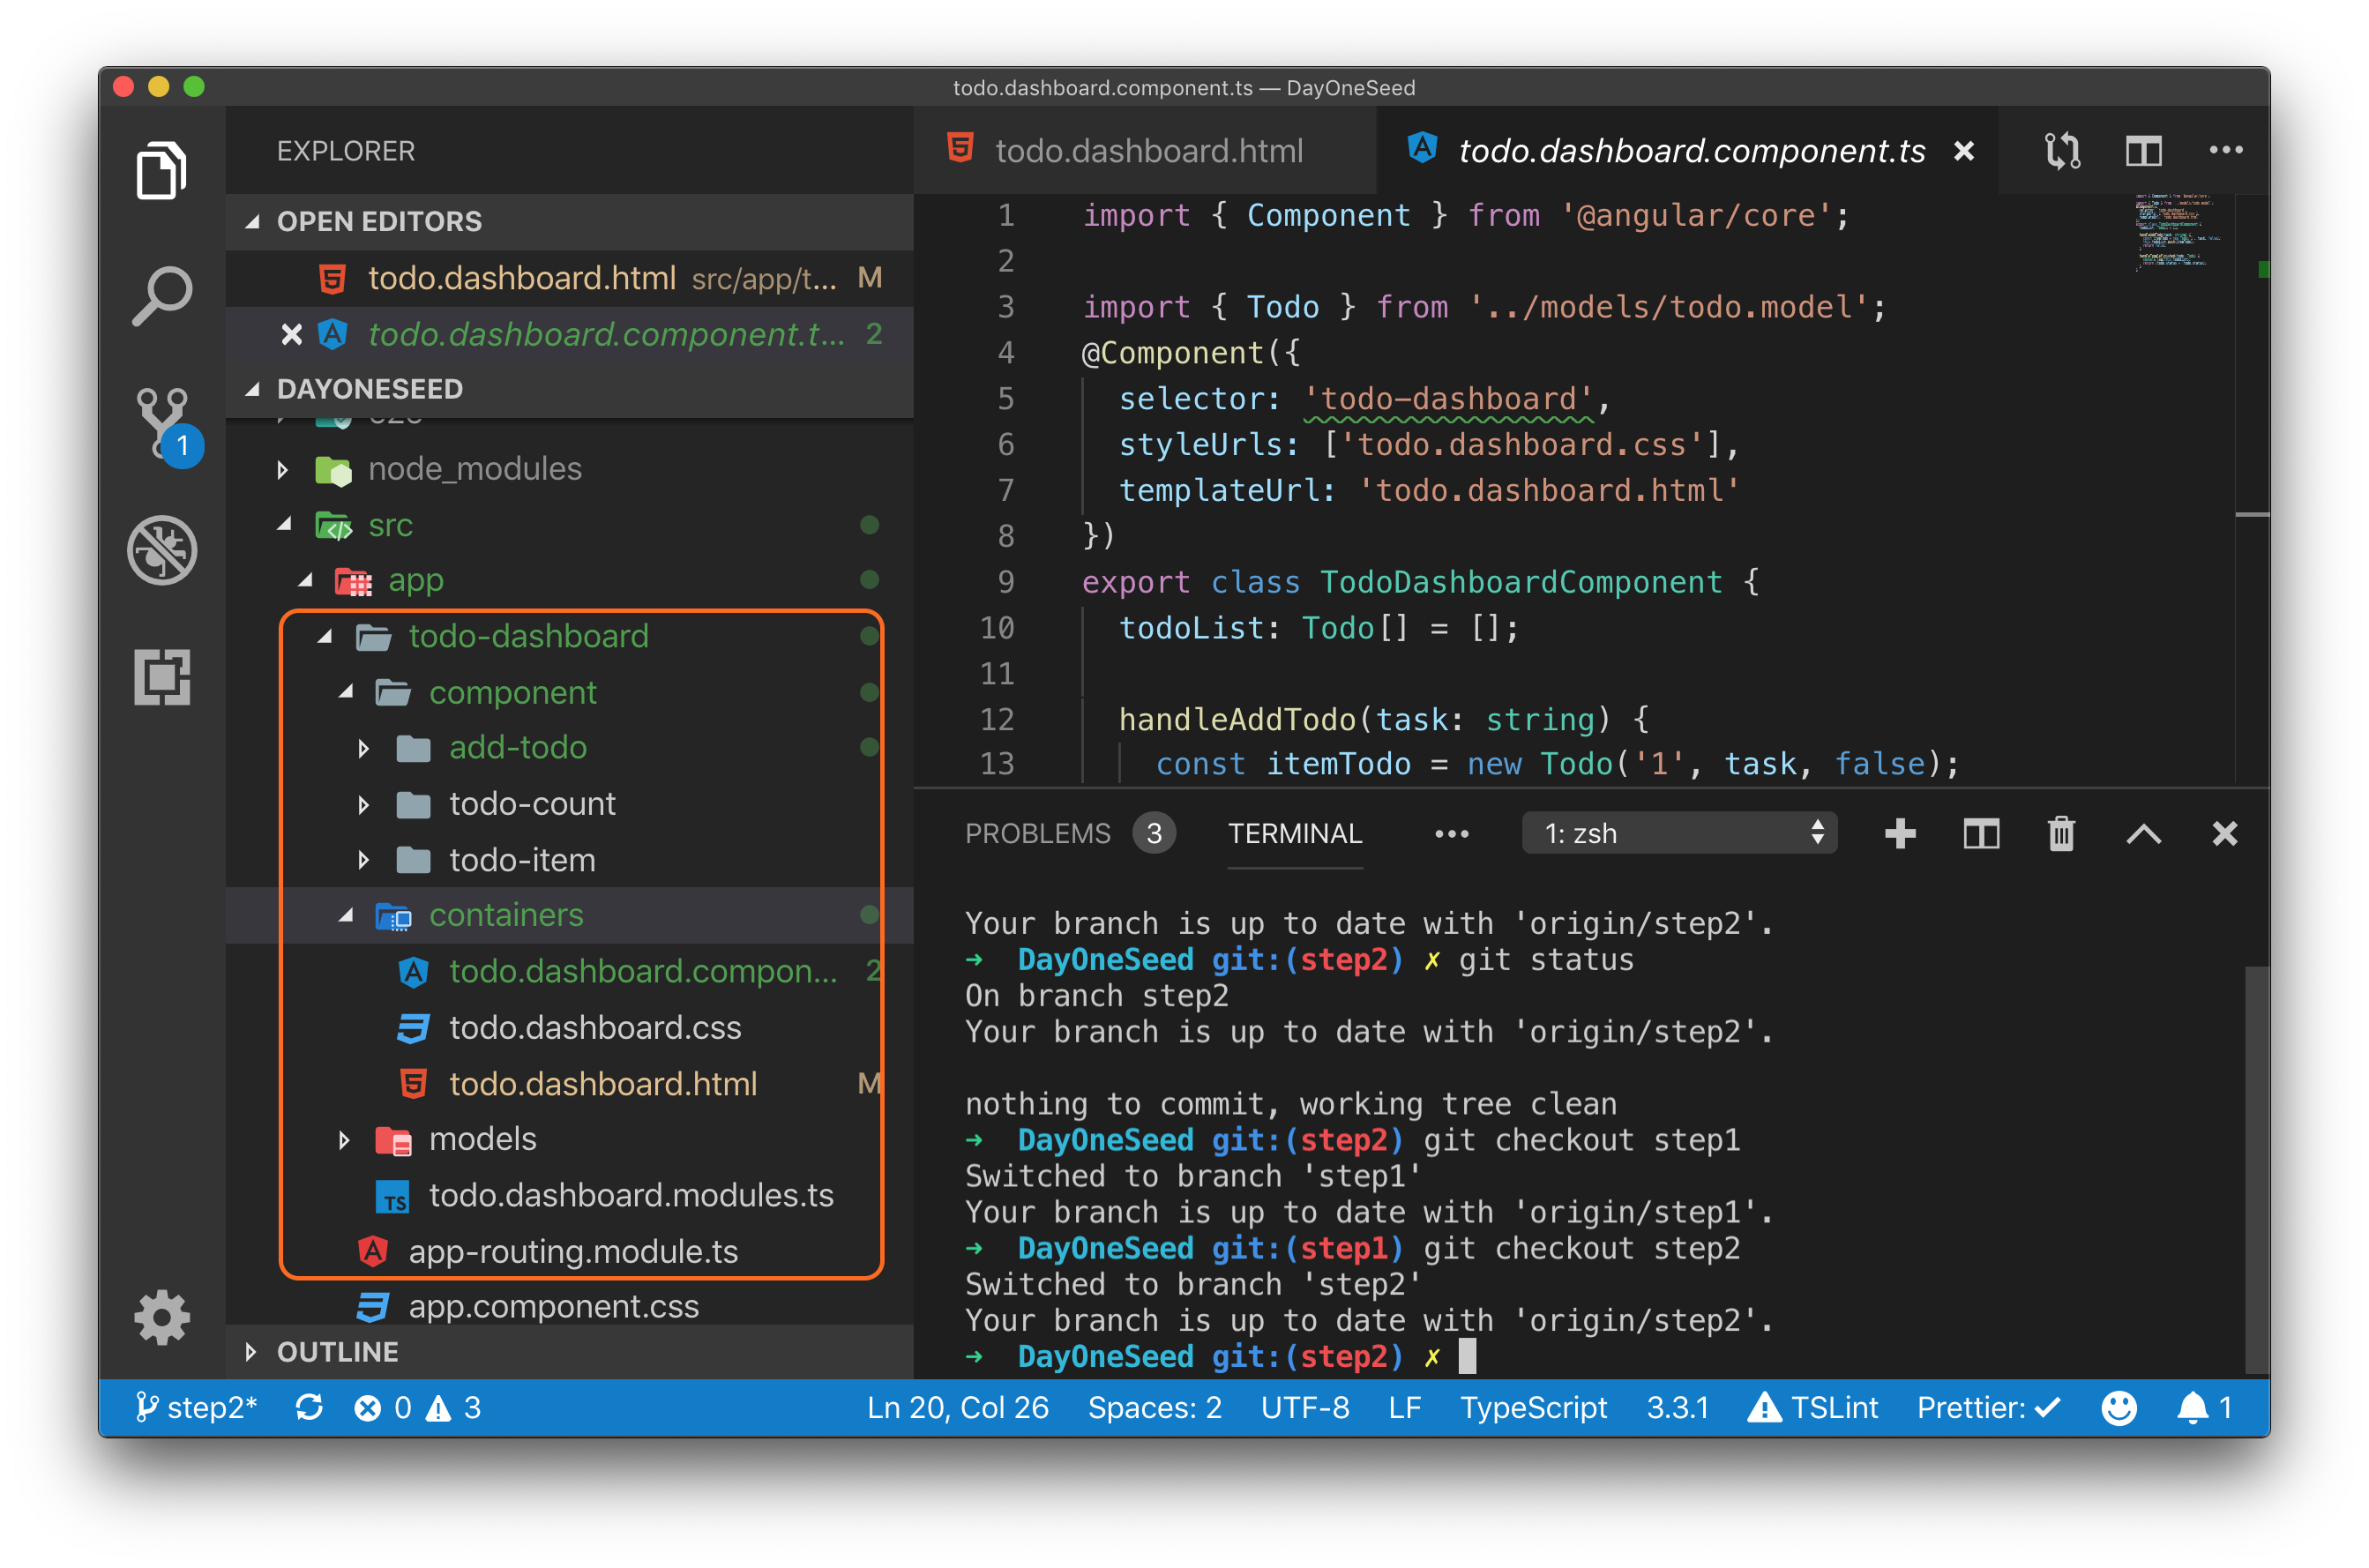Select the TERMINAL panel tab
2369x1568 pixels.
pyautogui.click(x=1294, y=833)
